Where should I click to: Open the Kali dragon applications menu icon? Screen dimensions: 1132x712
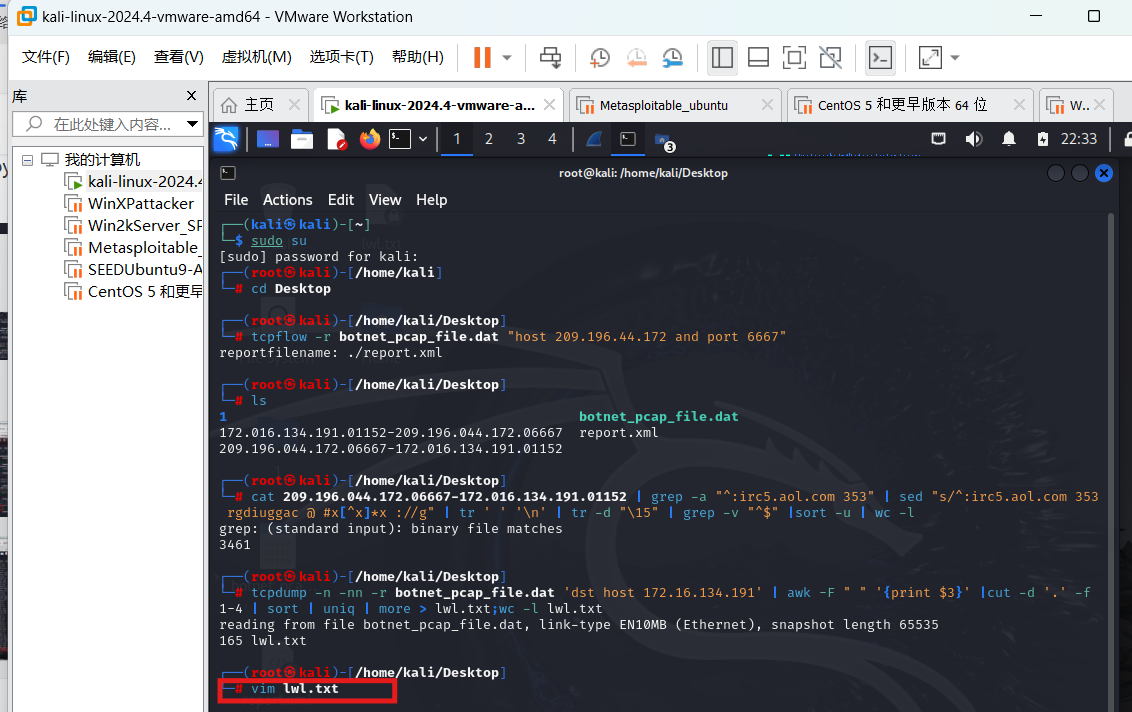(226, 139)
